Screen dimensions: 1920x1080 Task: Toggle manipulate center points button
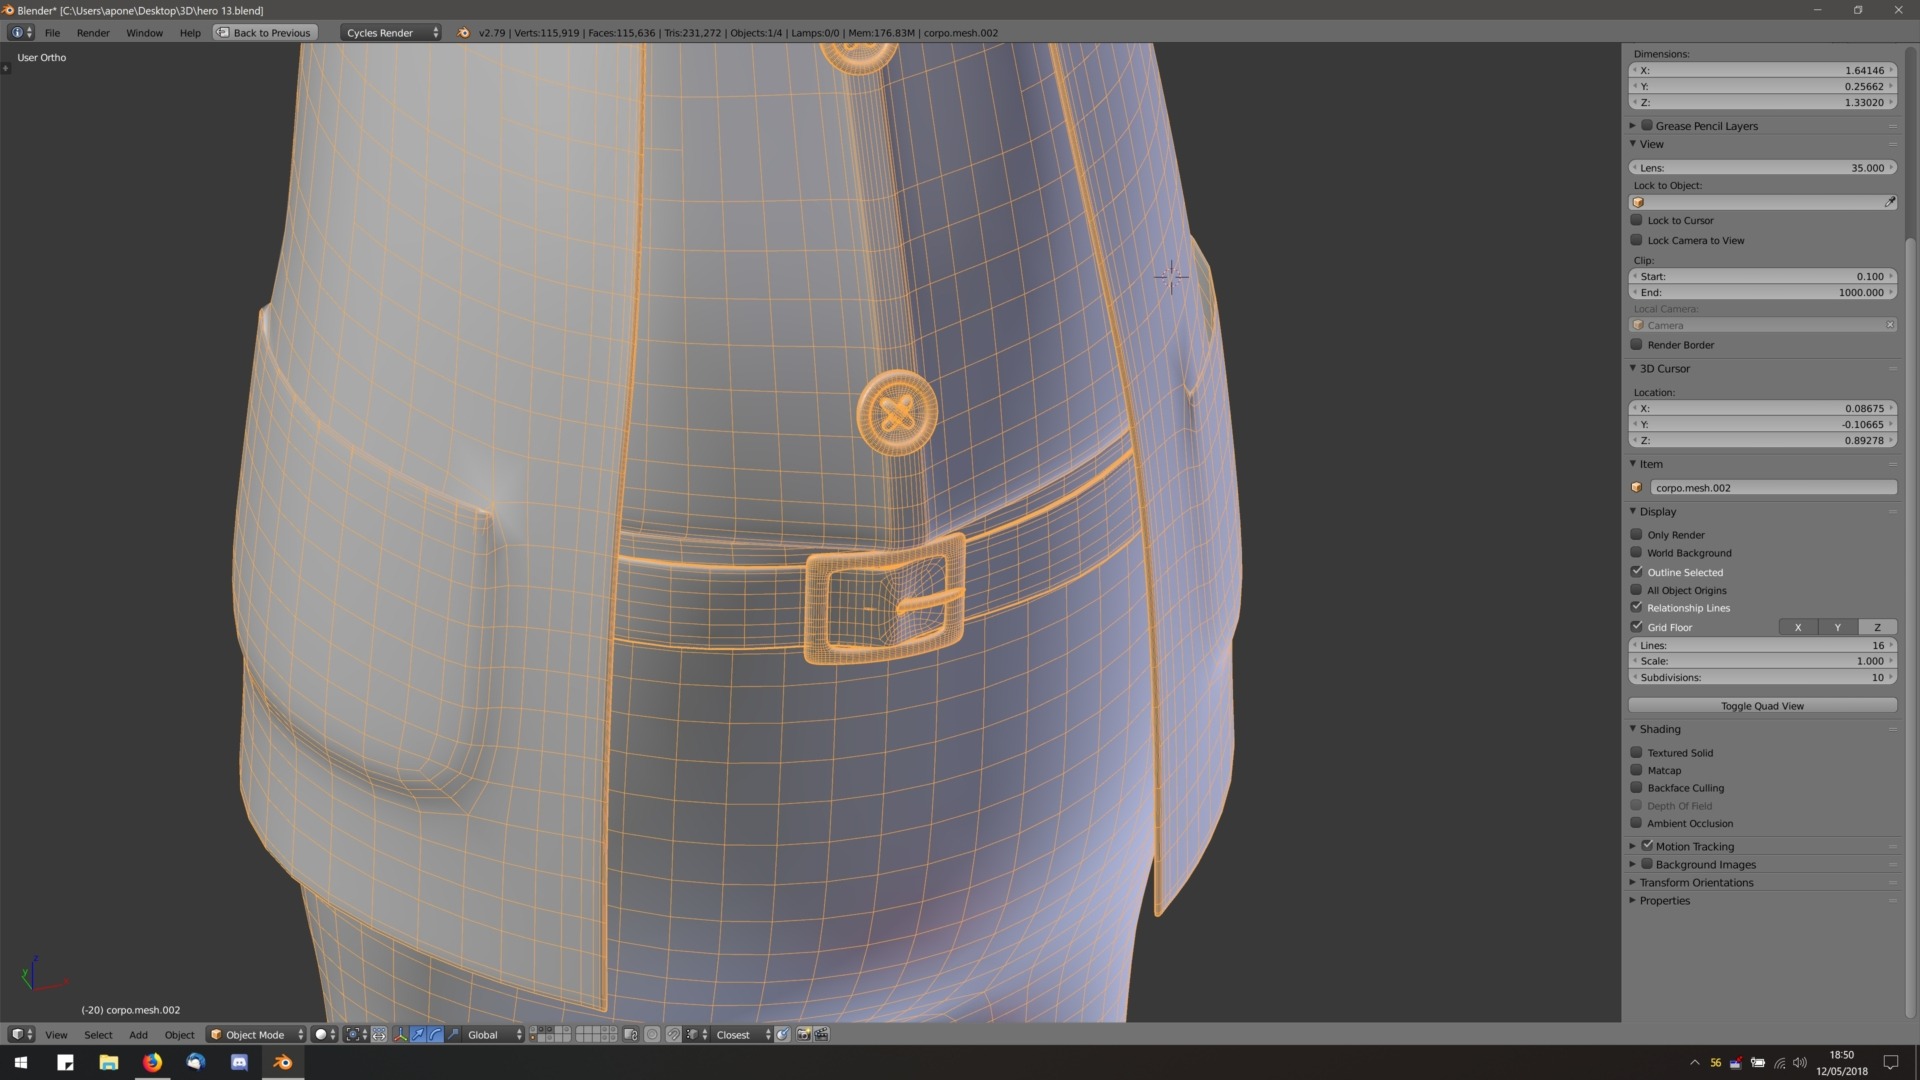[x=379, y=1035]
